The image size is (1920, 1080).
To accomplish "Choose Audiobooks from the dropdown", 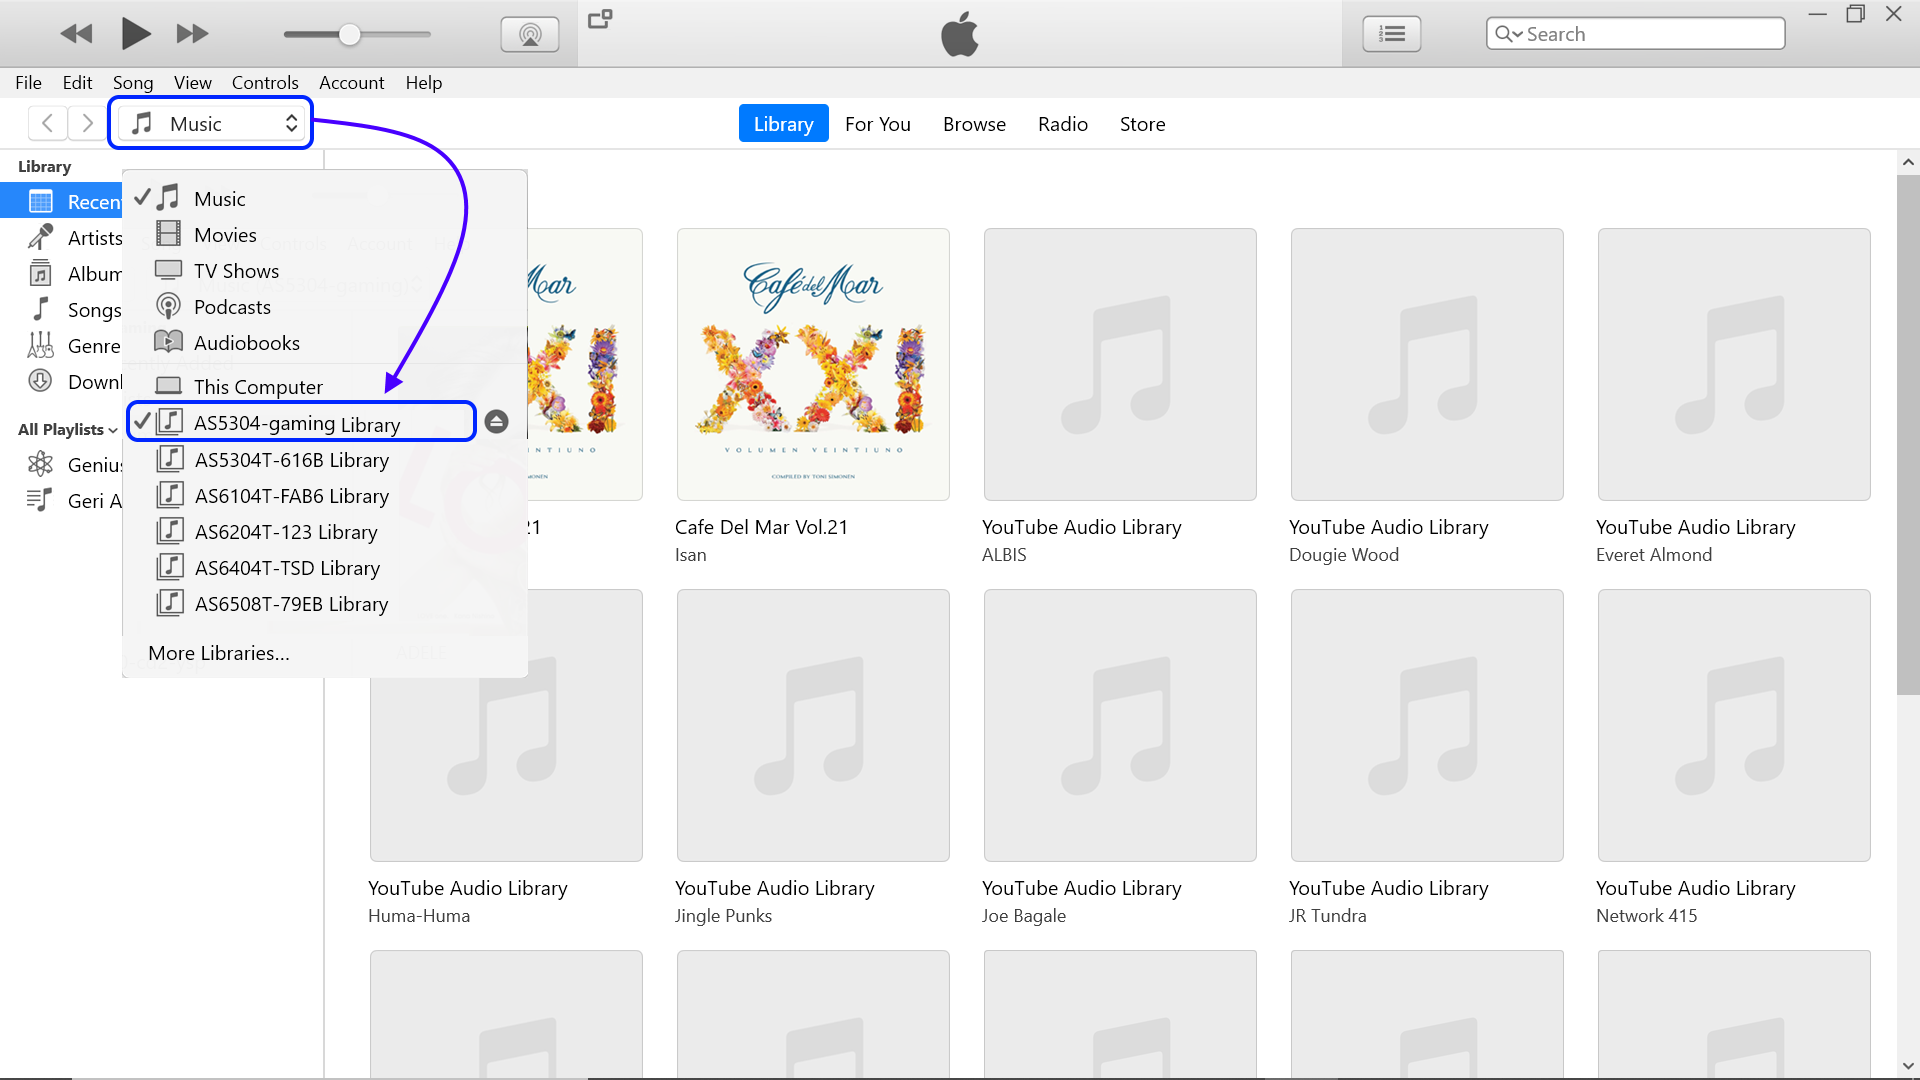I will point(325,343).
